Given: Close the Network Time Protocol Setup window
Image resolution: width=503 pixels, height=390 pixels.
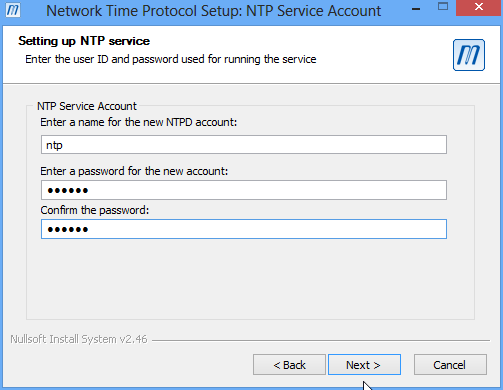Looking at the screenshot, I should coord(479,8).
